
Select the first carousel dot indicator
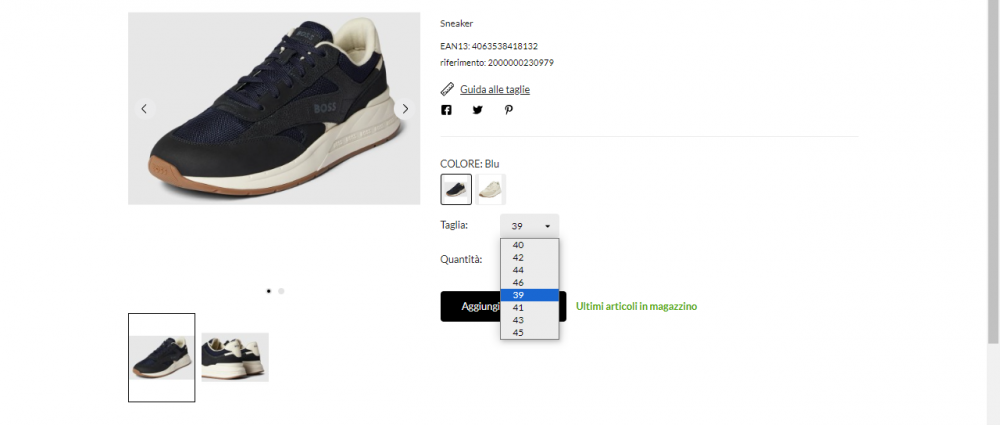[268, 291]
